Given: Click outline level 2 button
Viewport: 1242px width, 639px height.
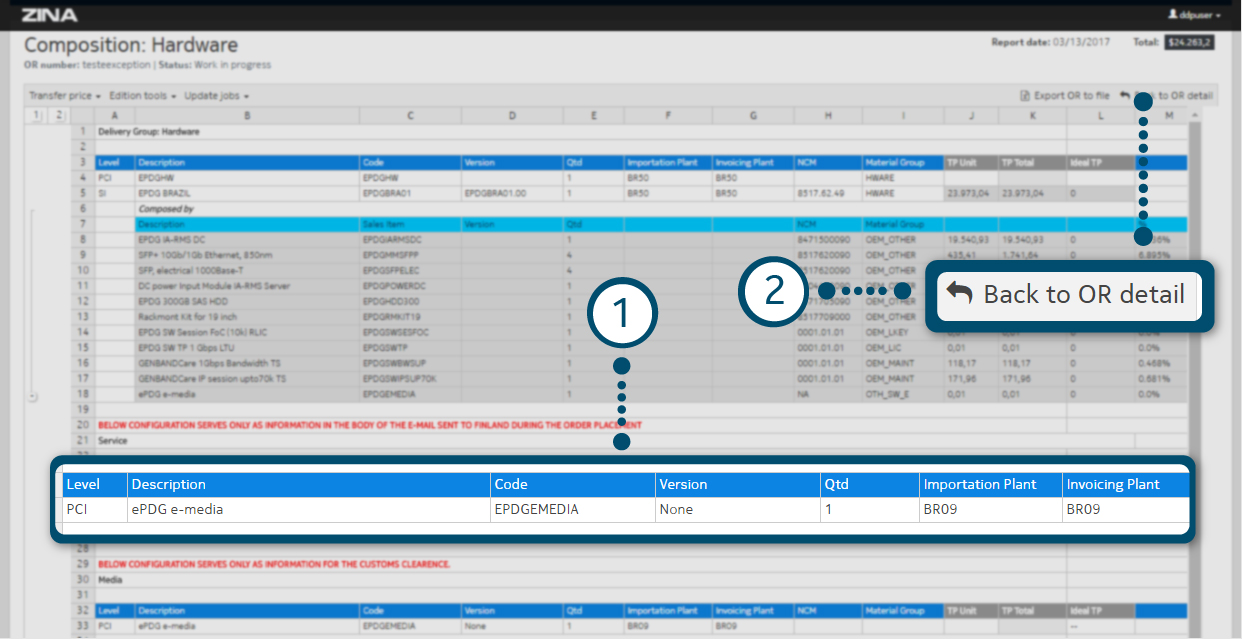Looking at the screenshot, I should 59,116.
